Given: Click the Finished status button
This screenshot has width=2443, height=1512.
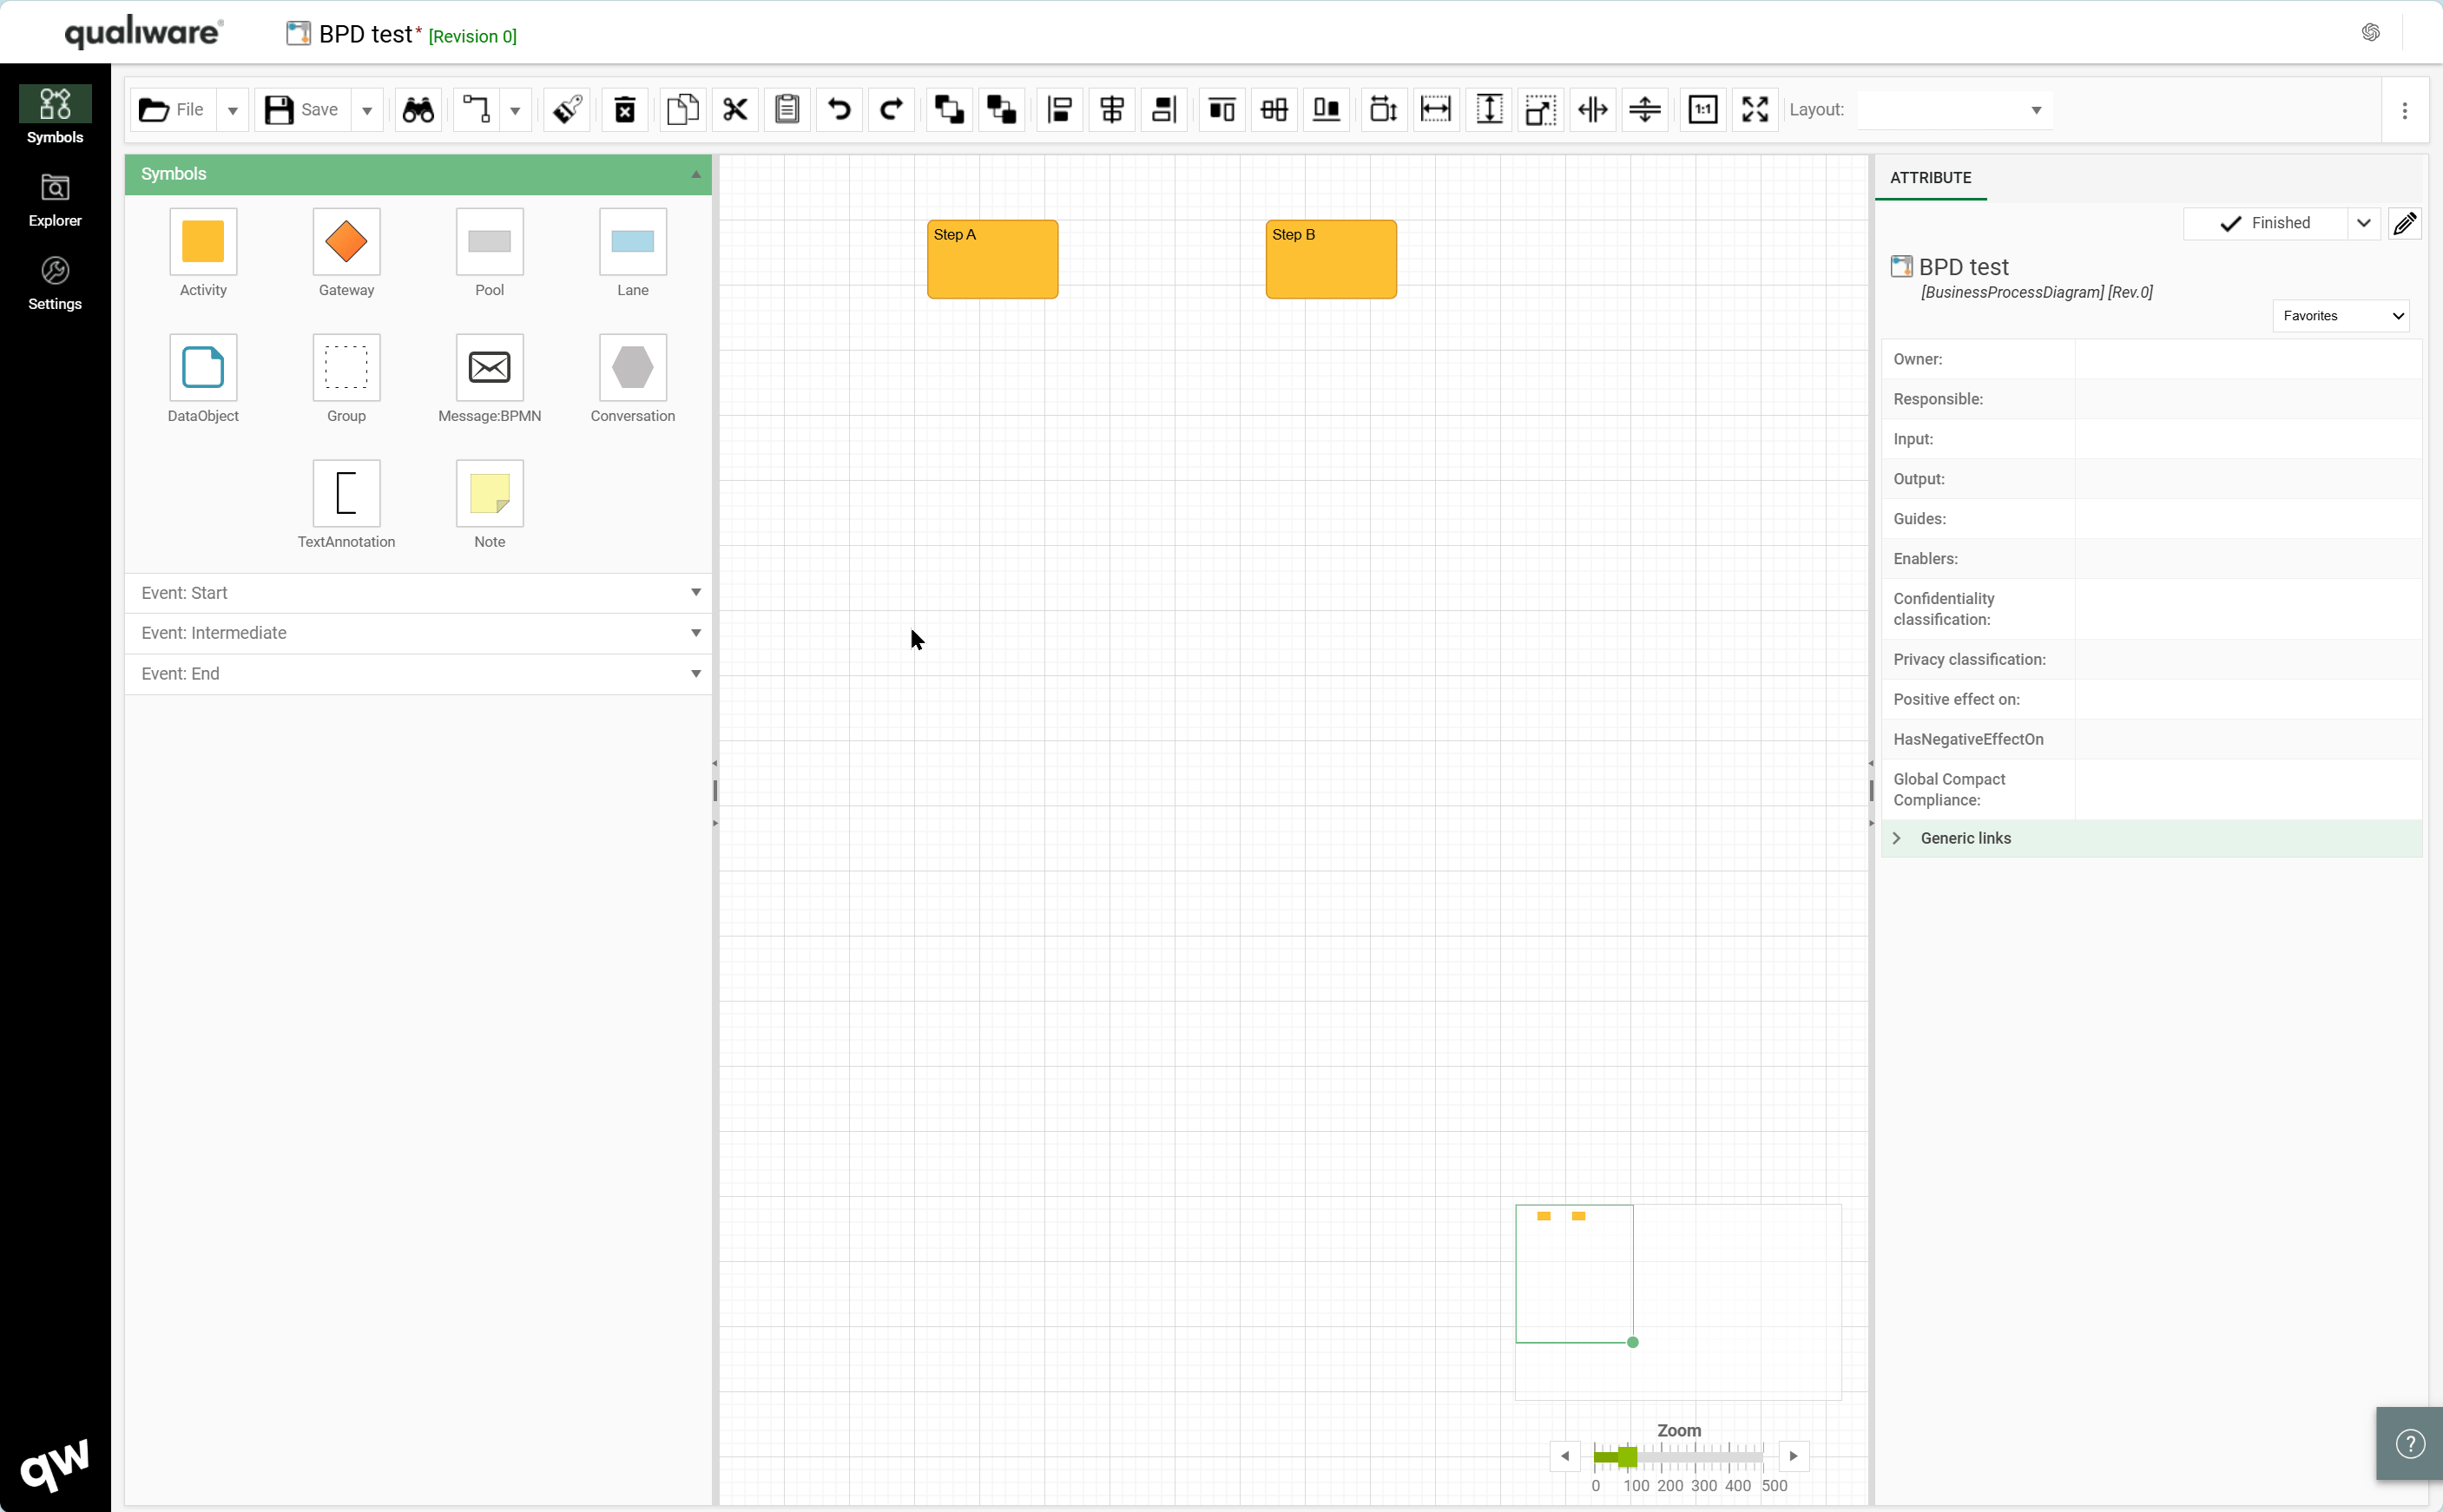Looking at the screenshot, I should (x=2265, y=223).
